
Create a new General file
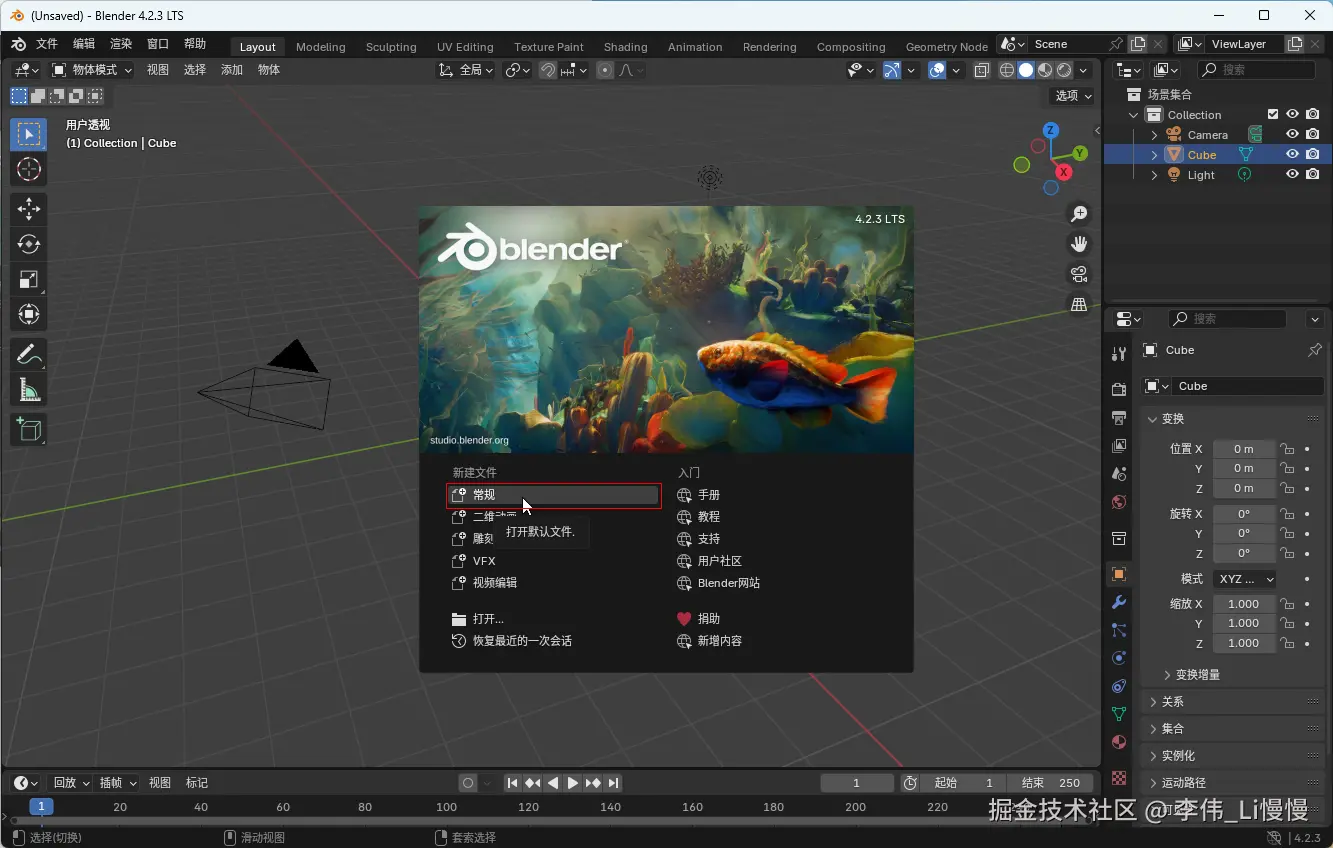click(554, 495)
